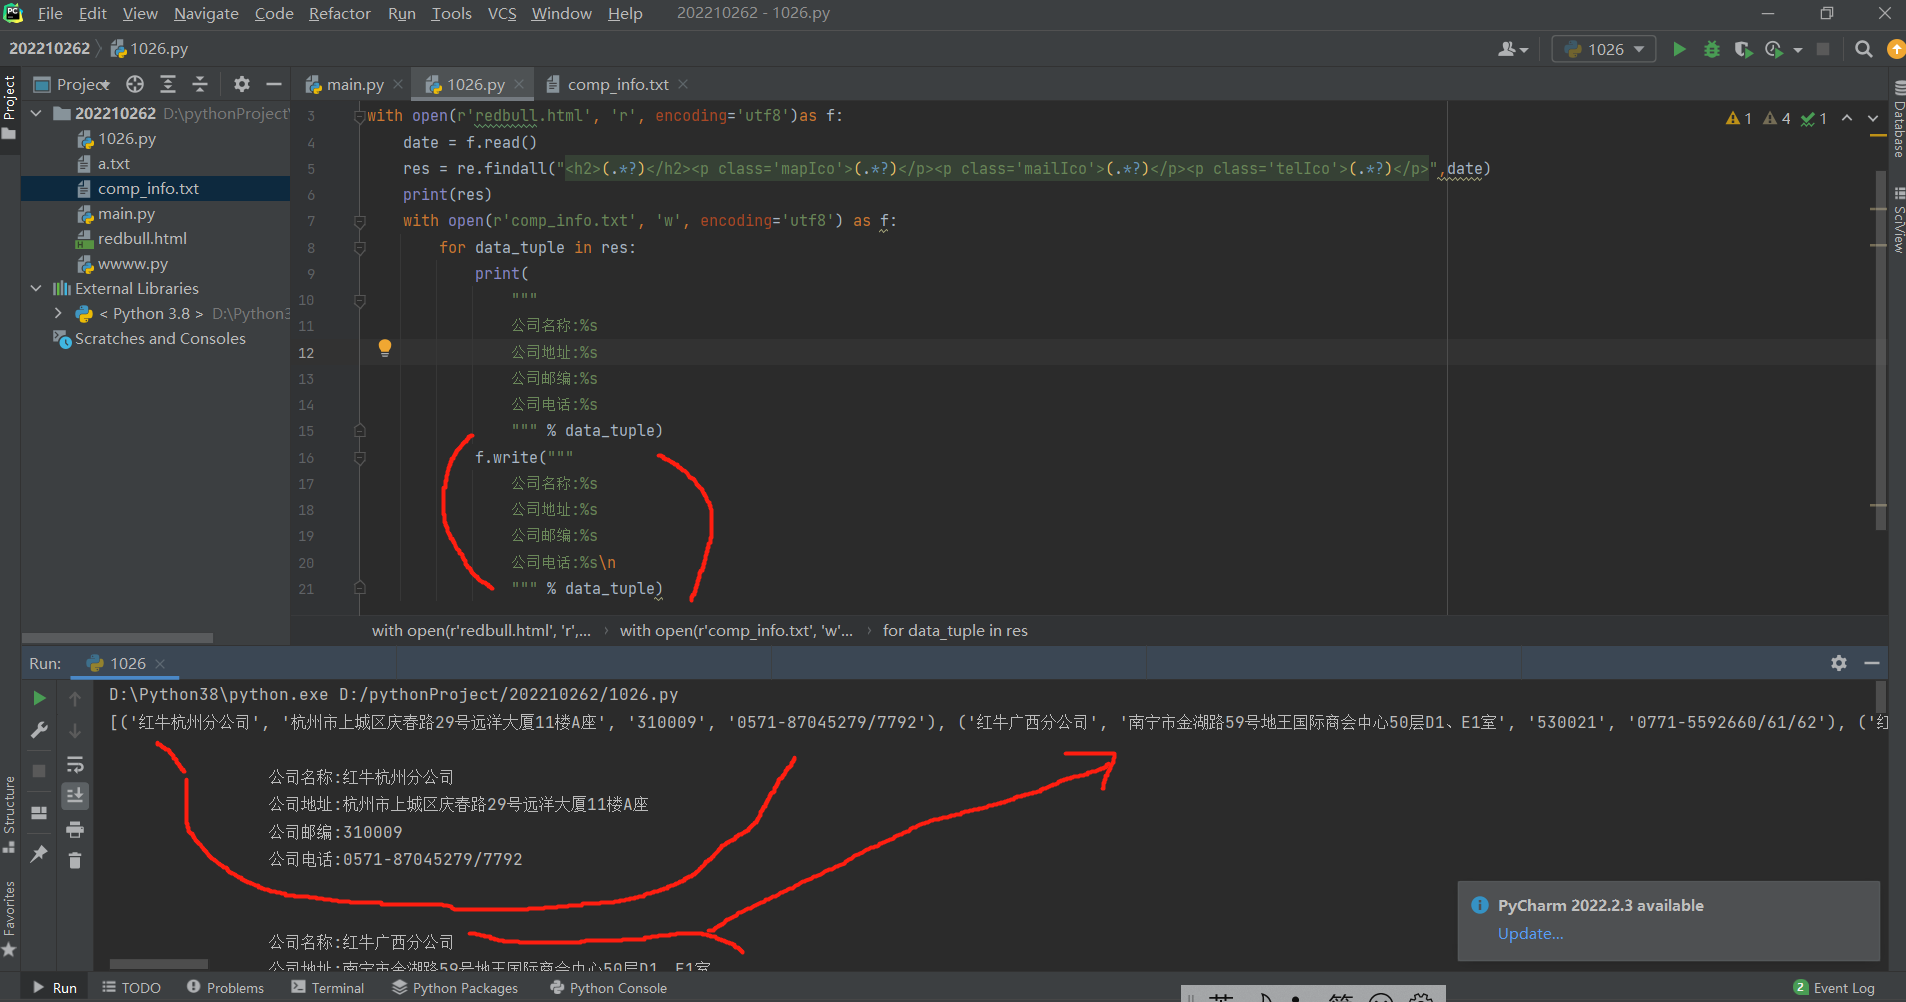The height and width of the screenshot is (1002, 1906).
Task: Toggle code fold marker on line 7
Action: coord(360,221)
